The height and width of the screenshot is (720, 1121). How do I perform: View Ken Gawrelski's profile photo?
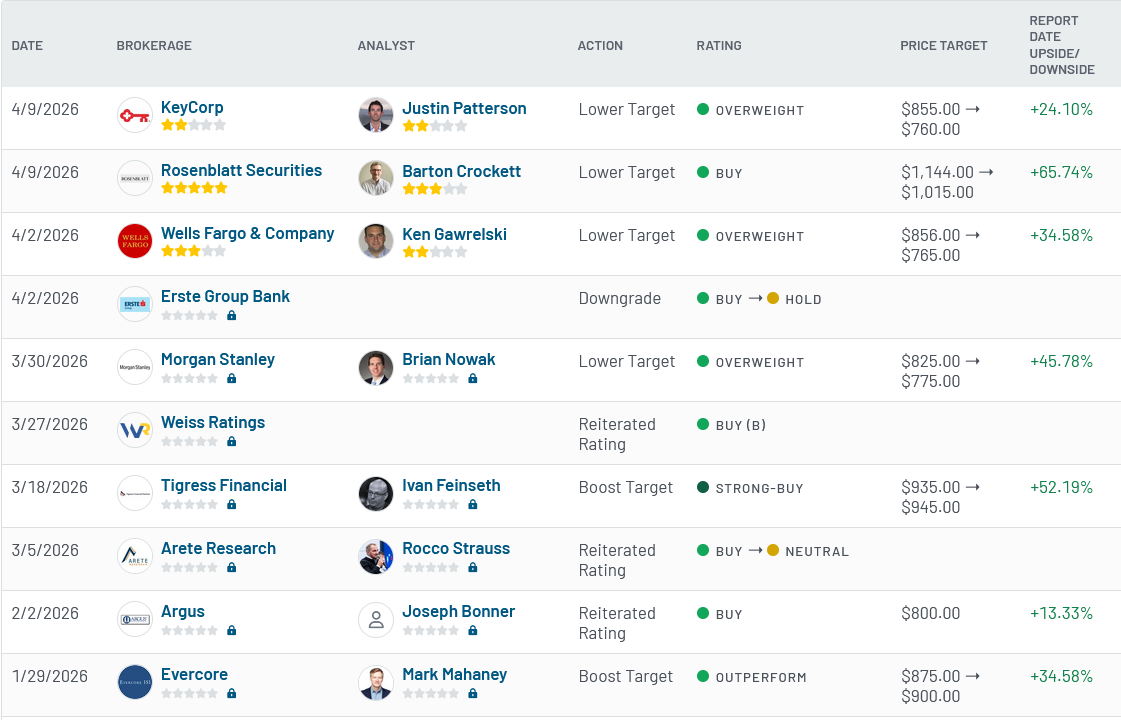pyautogui.click(x=375, y=241)
